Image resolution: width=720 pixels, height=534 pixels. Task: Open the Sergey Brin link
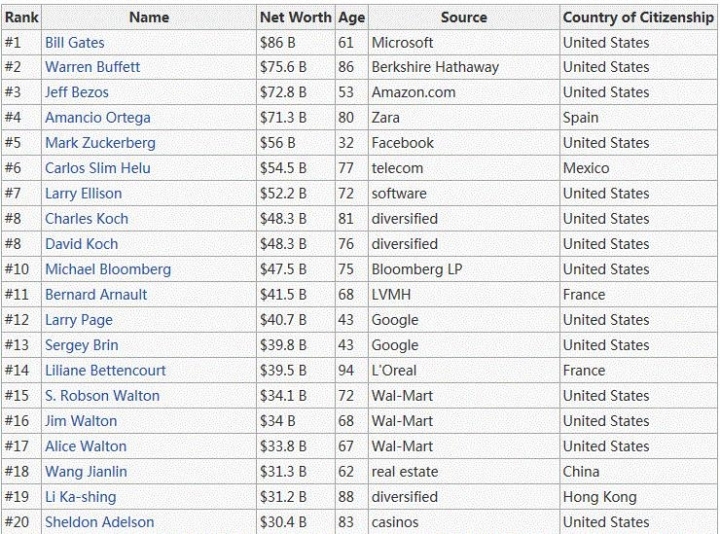[x=81, y=345]
